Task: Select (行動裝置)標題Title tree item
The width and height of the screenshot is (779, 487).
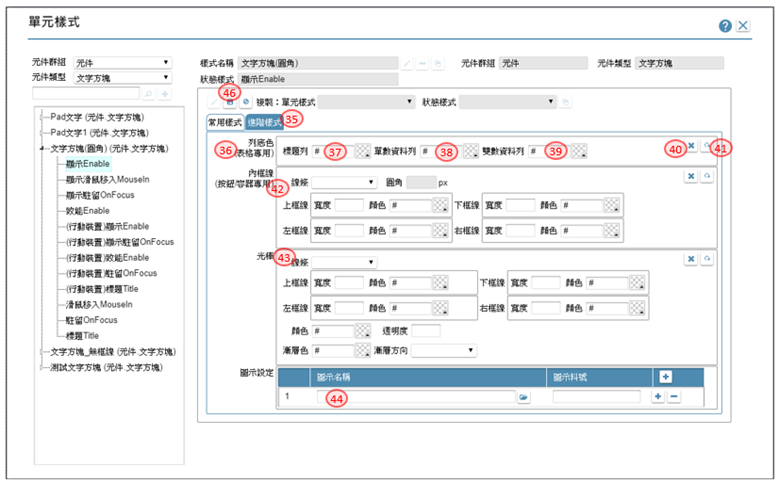Action: (x=102, y=289)
